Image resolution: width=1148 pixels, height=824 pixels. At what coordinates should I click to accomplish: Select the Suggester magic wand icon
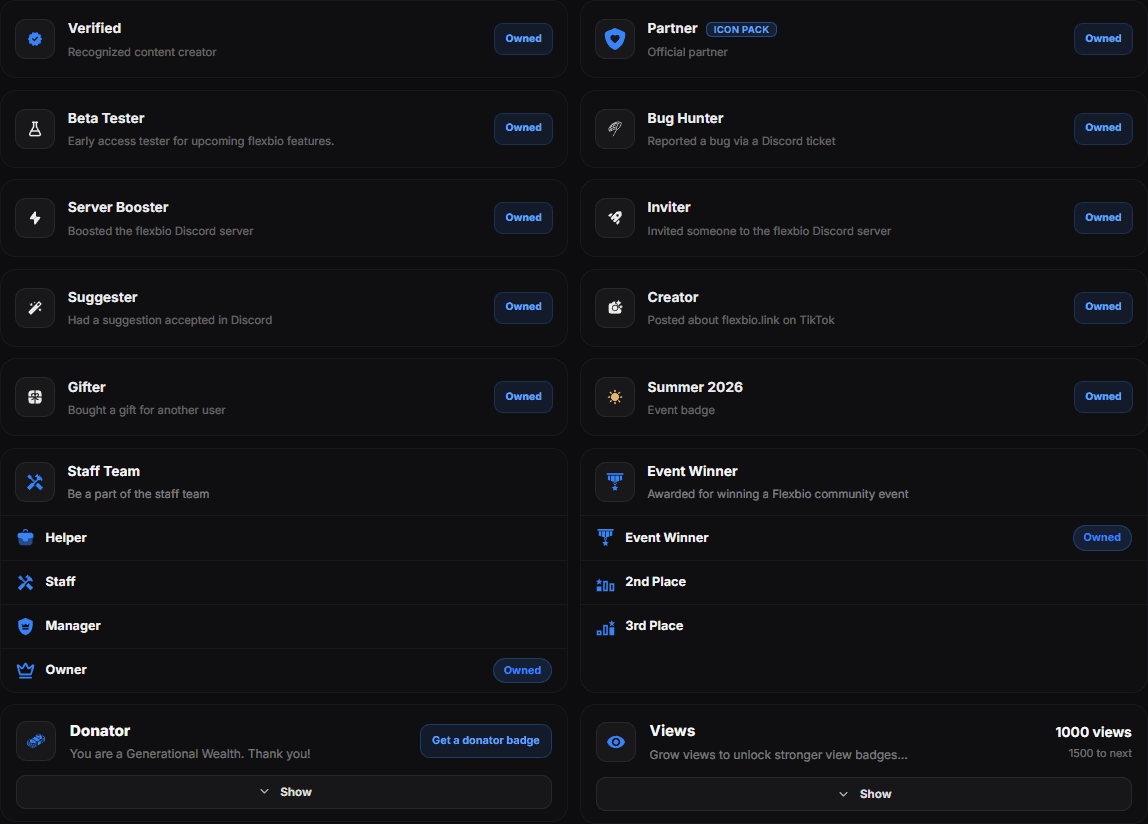click(35, 308)
